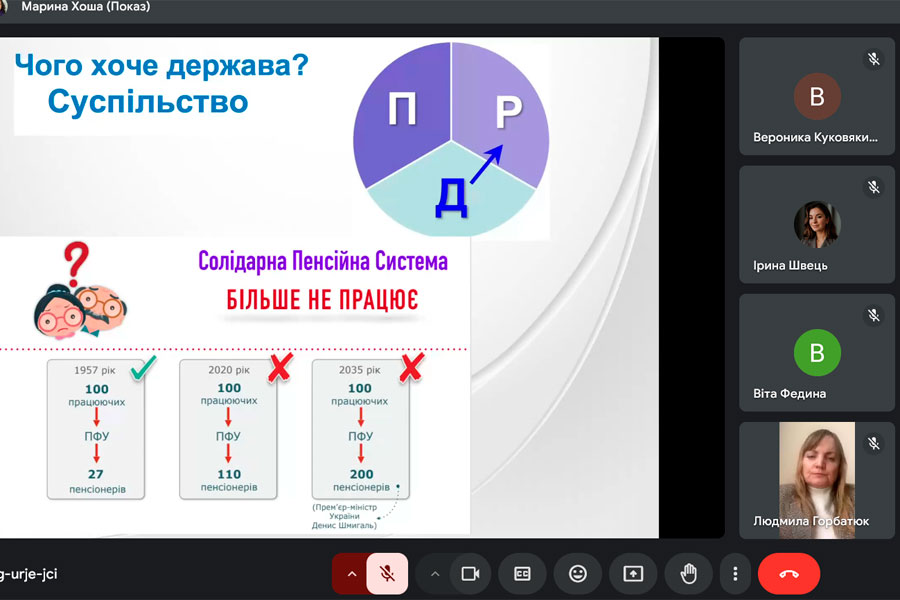Click the Суспільство heading on slide

pos(148,102)
